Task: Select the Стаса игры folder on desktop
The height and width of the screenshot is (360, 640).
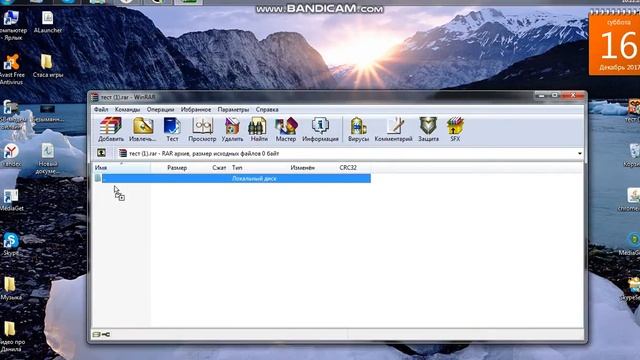Action: (48, 66)
